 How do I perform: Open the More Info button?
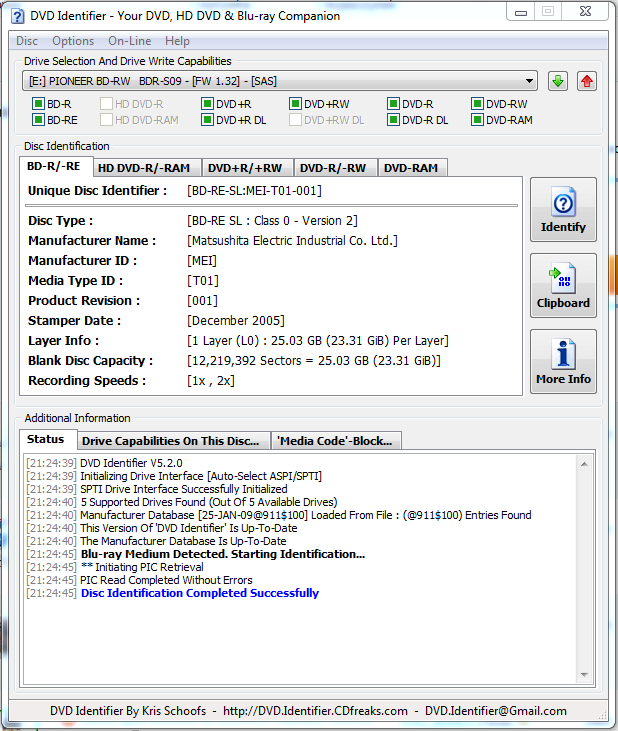tap(563, 361)
